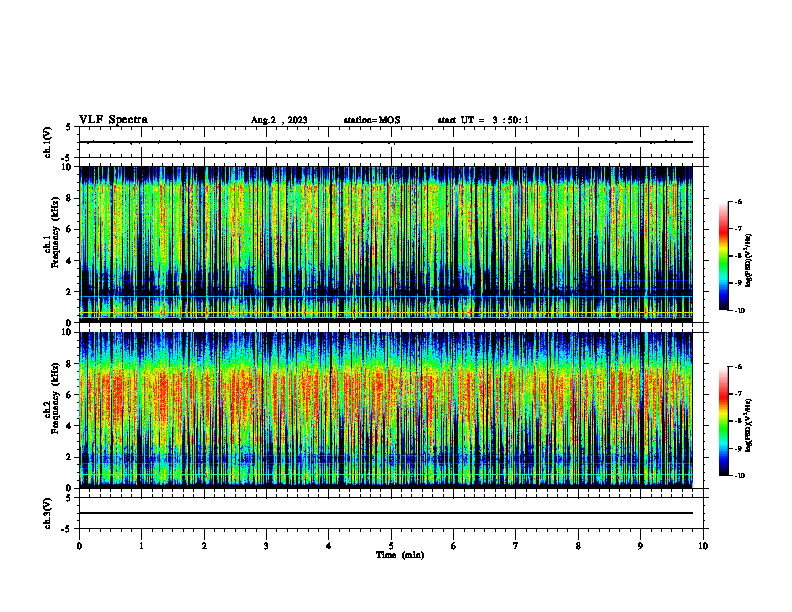Click the "-7" tick on ch.1 color bar
Image resolution: width=792 pixels, height=612 pixels.
(x=739, y=229)
